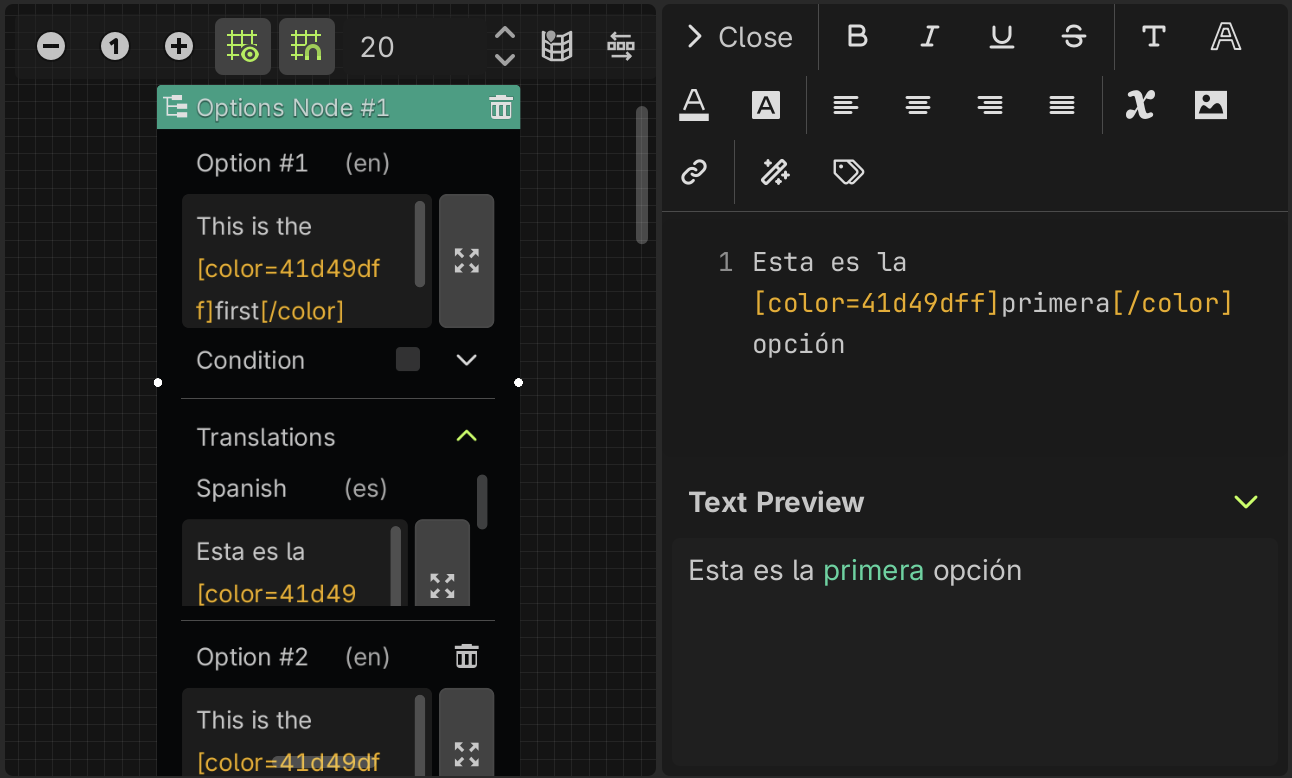This screenshot has height=778, width=1292.
Task: Insert an image
Action: pos(1210,105)
